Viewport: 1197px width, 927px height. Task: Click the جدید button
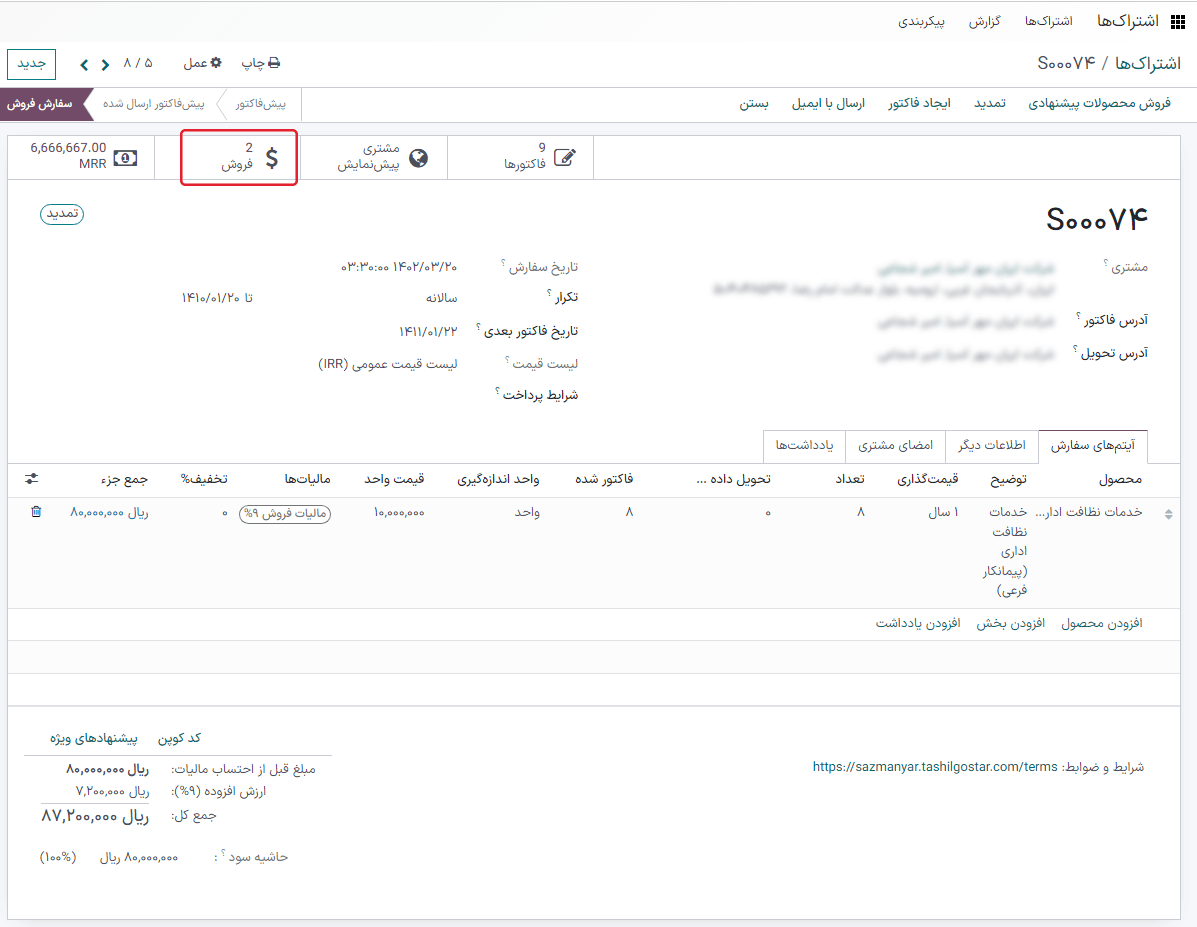click(x=31, y=63)
